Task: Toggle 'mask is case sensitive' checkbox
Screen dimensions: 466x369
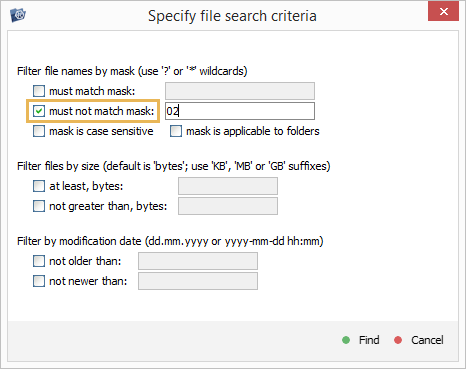Action: (39, 131)
